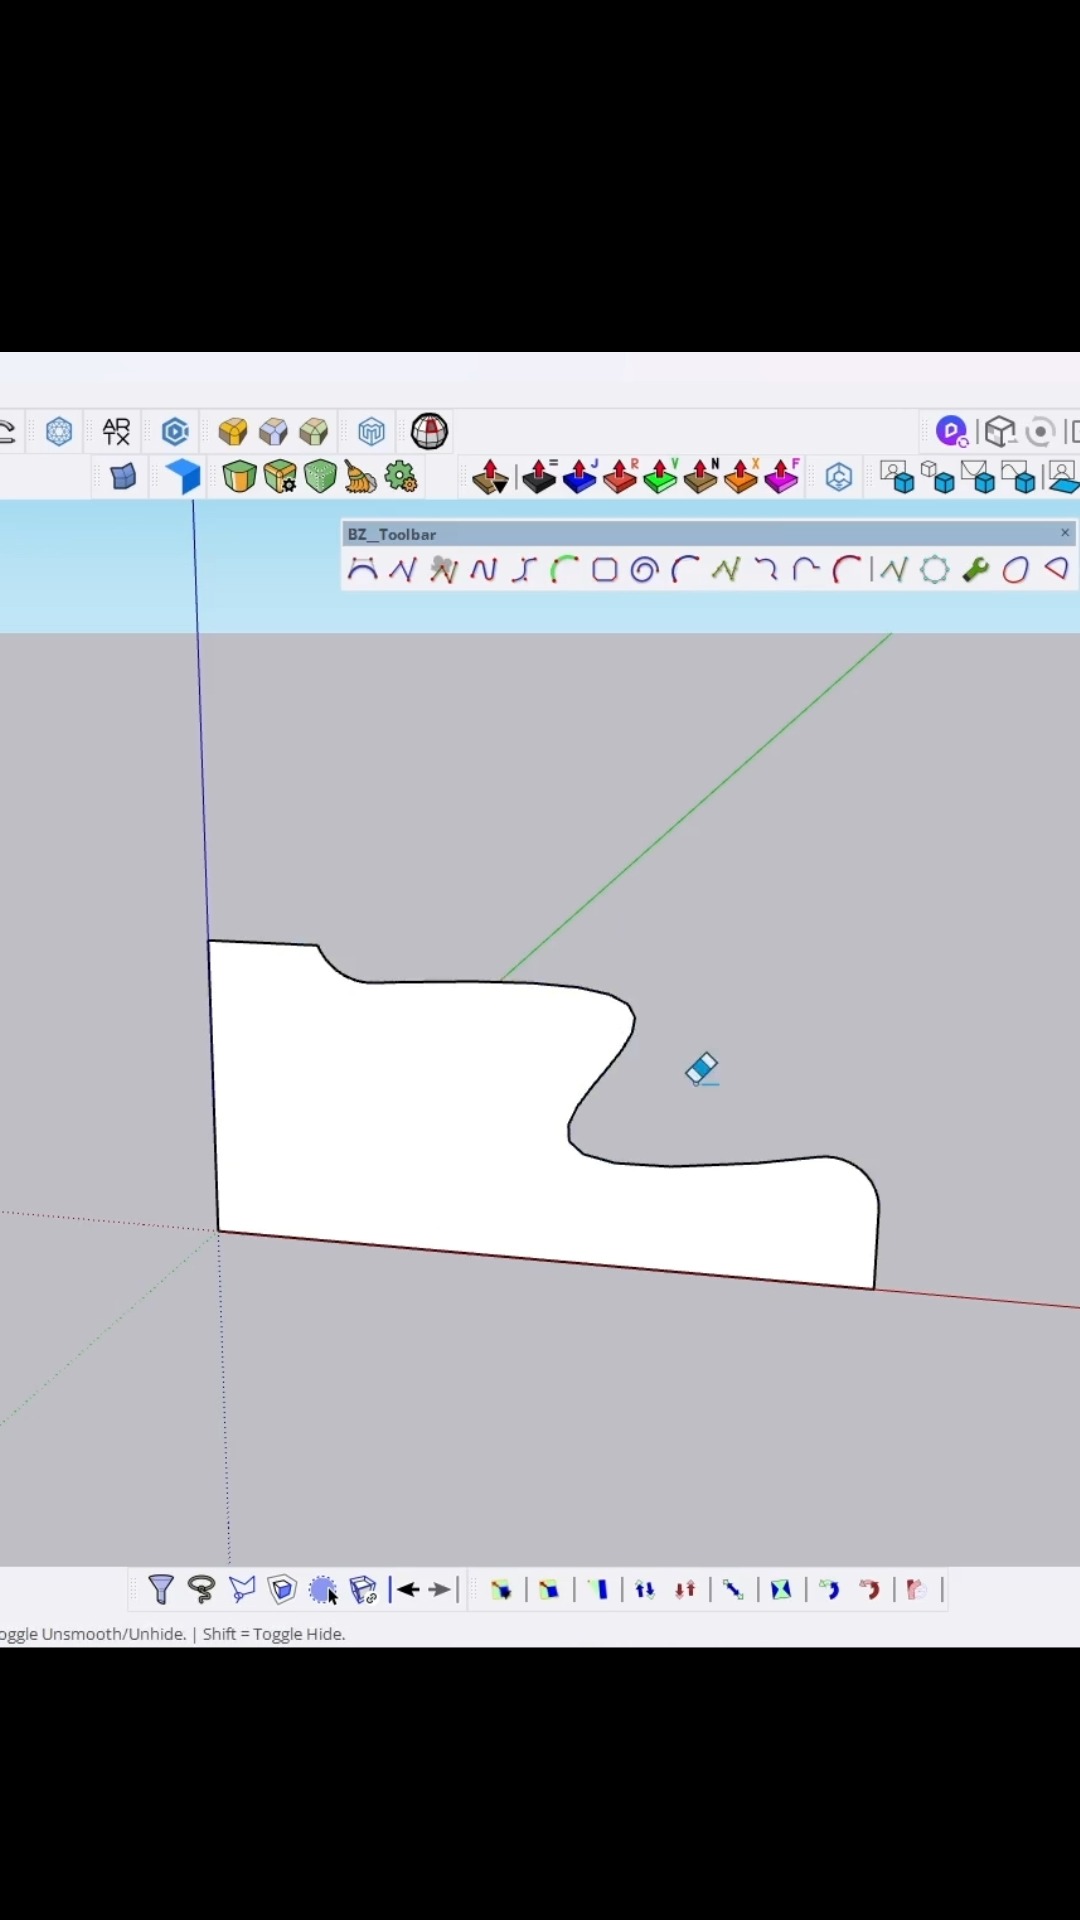Screen dimensions: 1080x1920
Task: Activate Follow Push Pull marked F
Action: (782, 477)
